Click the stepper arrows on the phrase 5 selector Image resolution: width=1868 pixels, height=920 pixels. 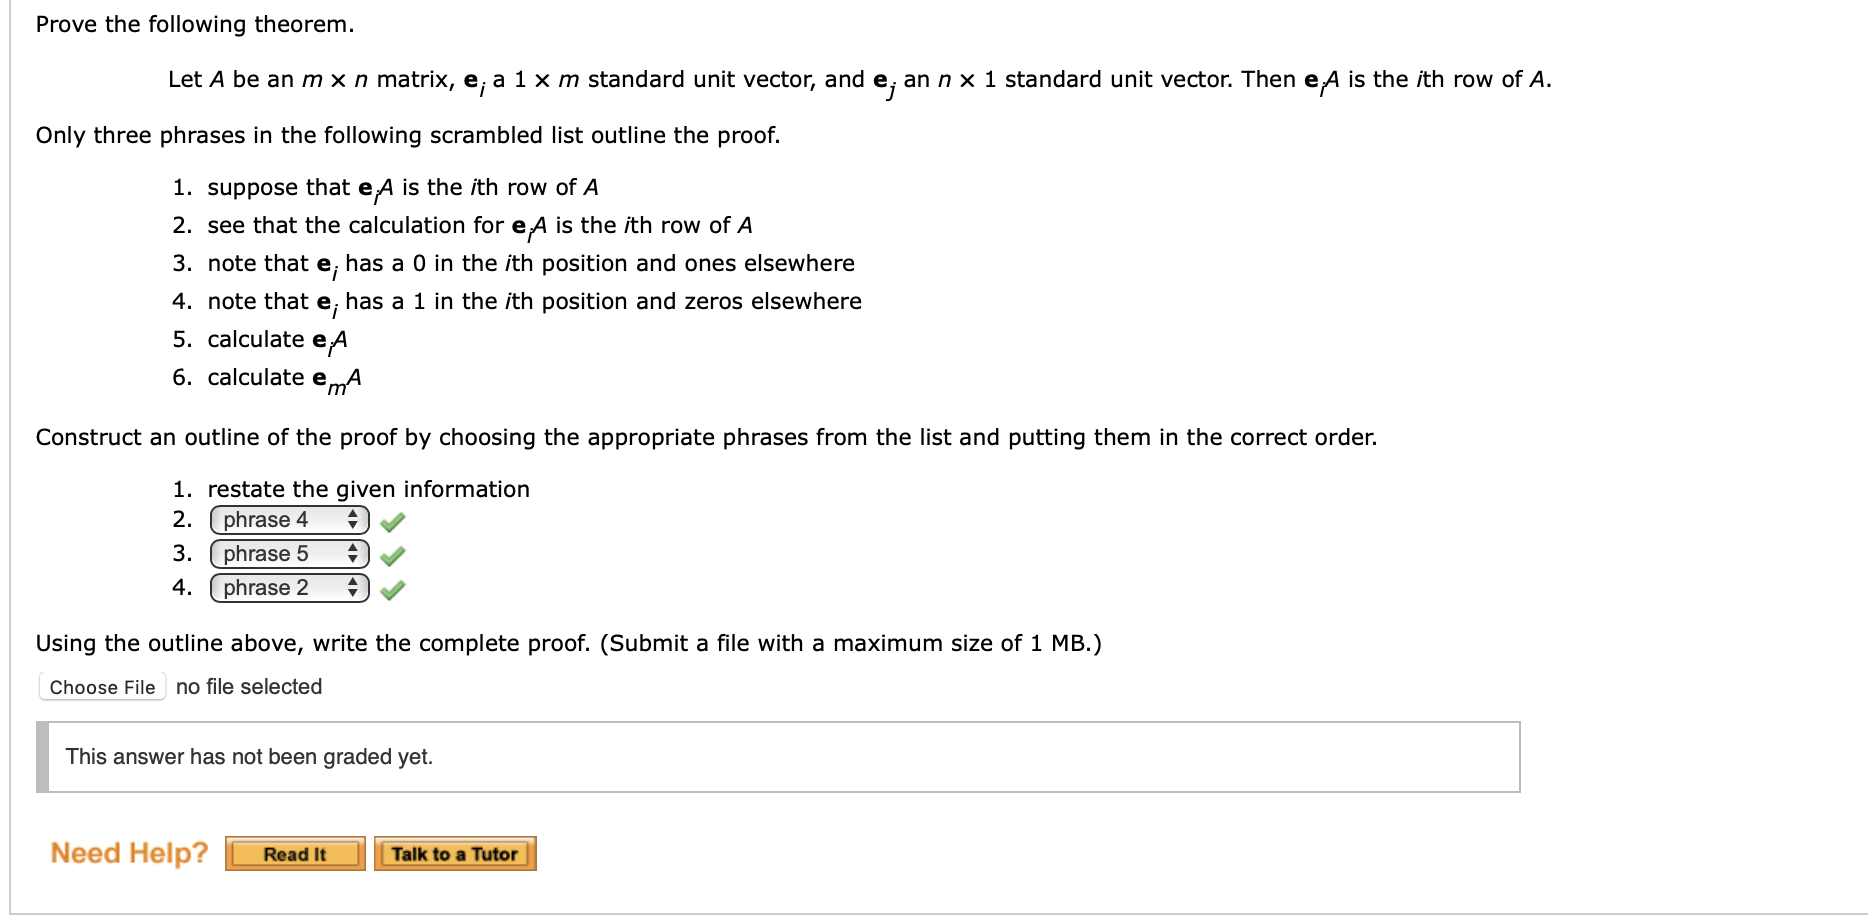pos(352,554)
